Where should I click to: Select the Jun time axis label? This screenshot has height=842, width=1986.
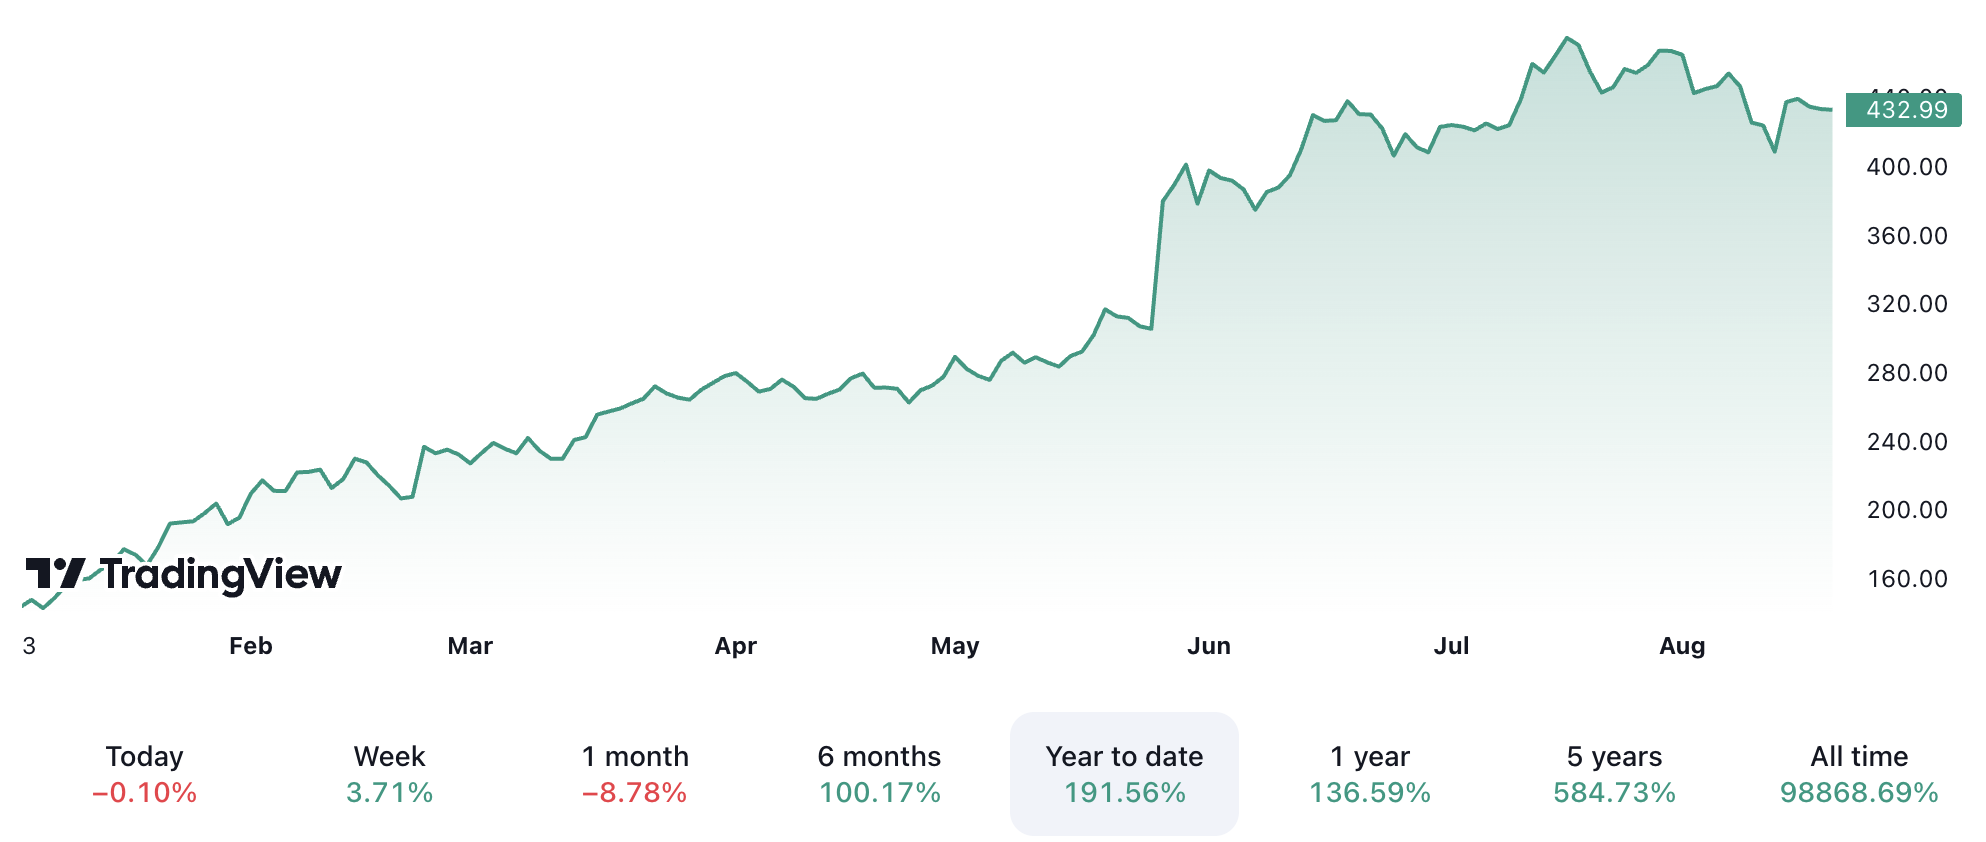pos(1208,646)
